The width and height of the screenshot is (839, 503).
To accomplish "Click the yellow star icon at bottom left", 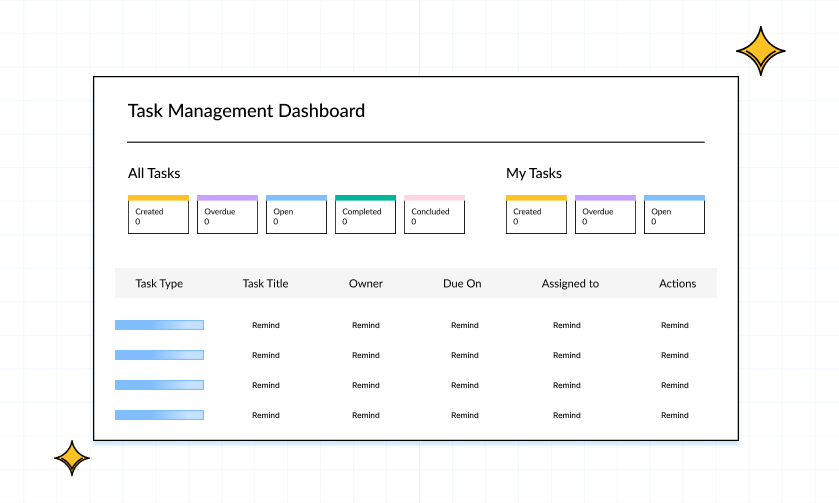I will [x=72, y=458].
